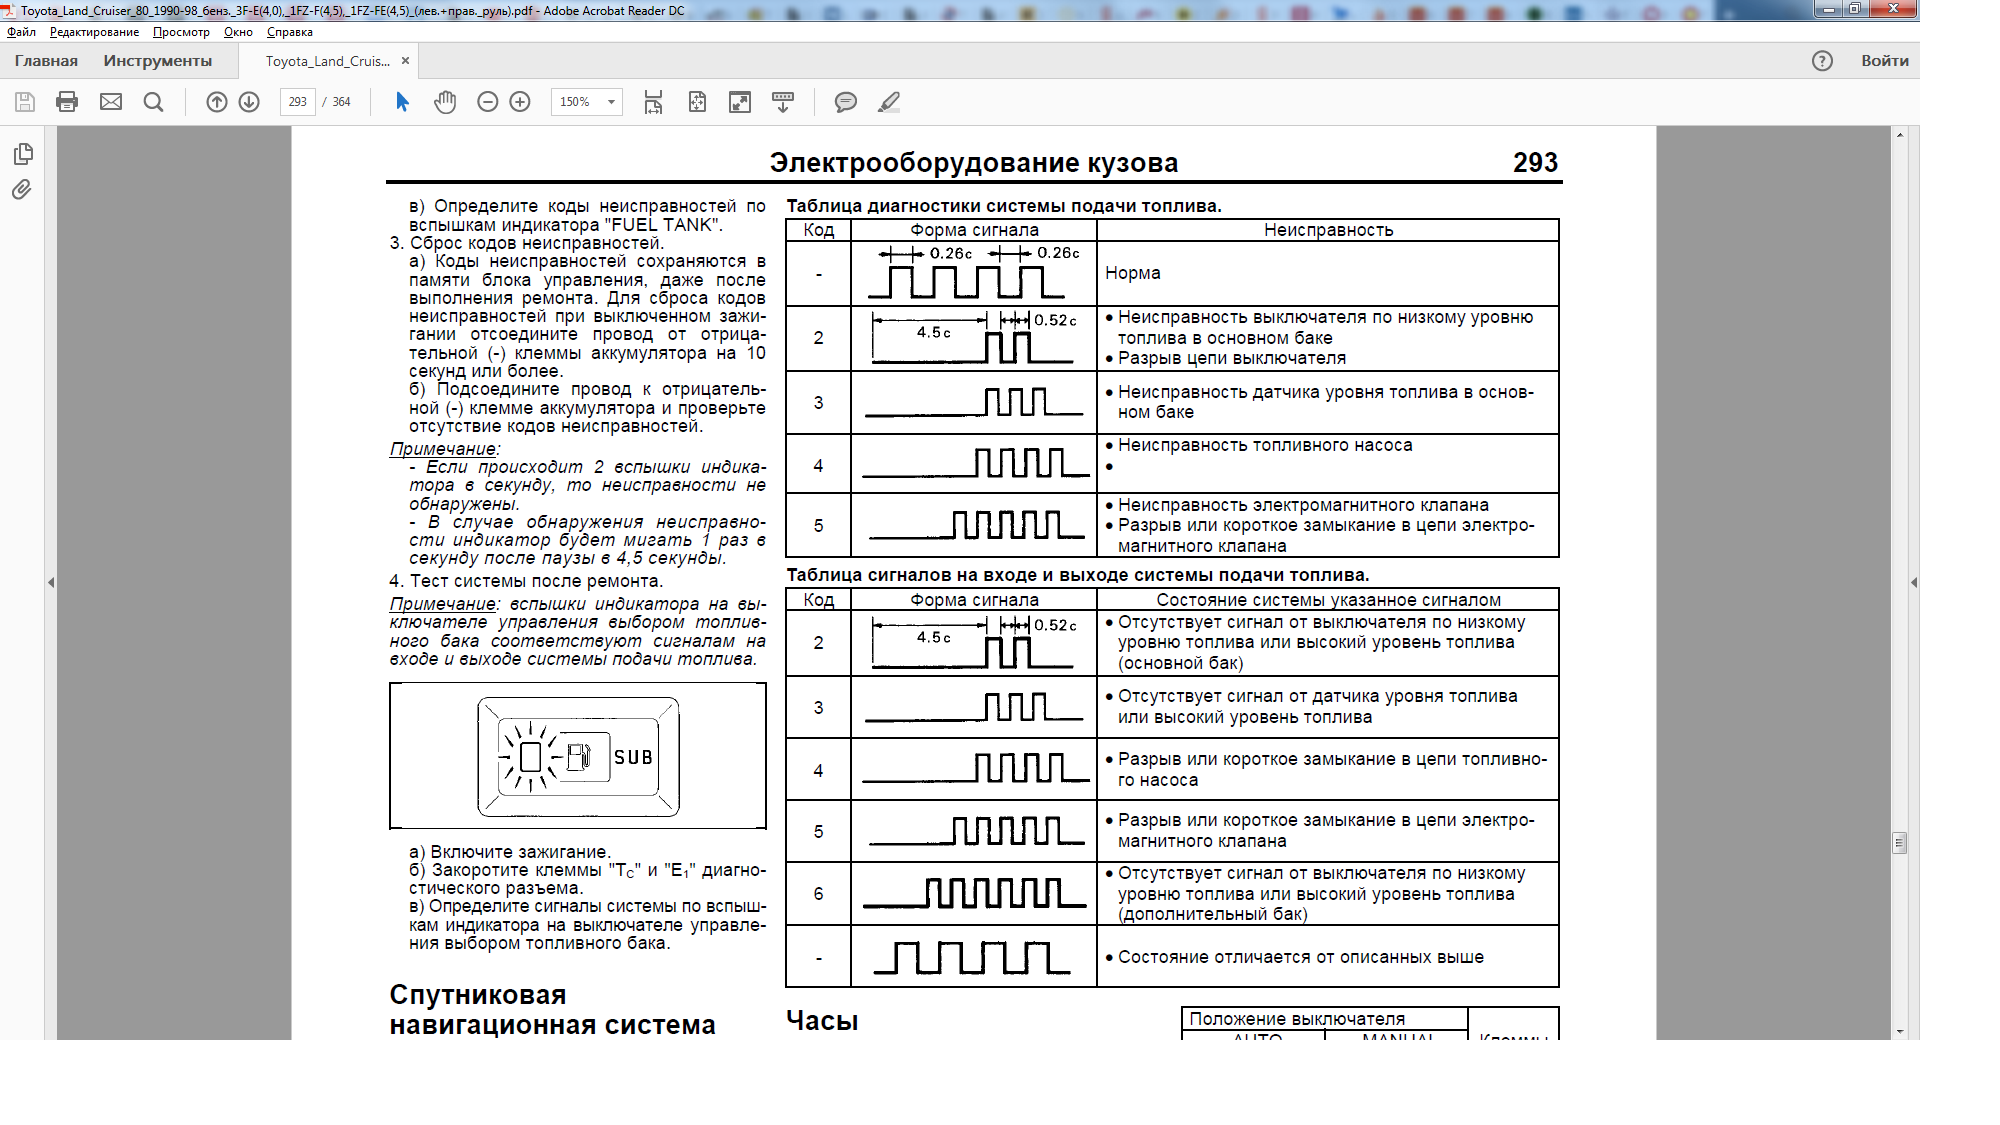Viewport: 2000px width, 1125px height.
Task: Print the document with printer icon
Action: (x=67, y=102)
